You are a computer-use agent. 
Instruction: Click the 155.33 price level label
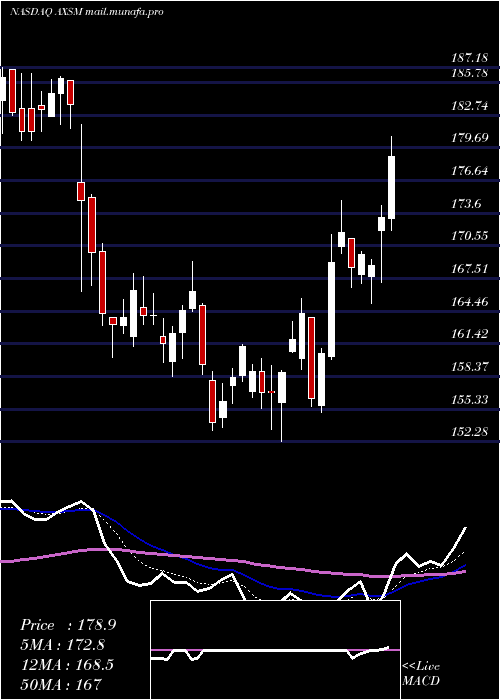(470, 400)
